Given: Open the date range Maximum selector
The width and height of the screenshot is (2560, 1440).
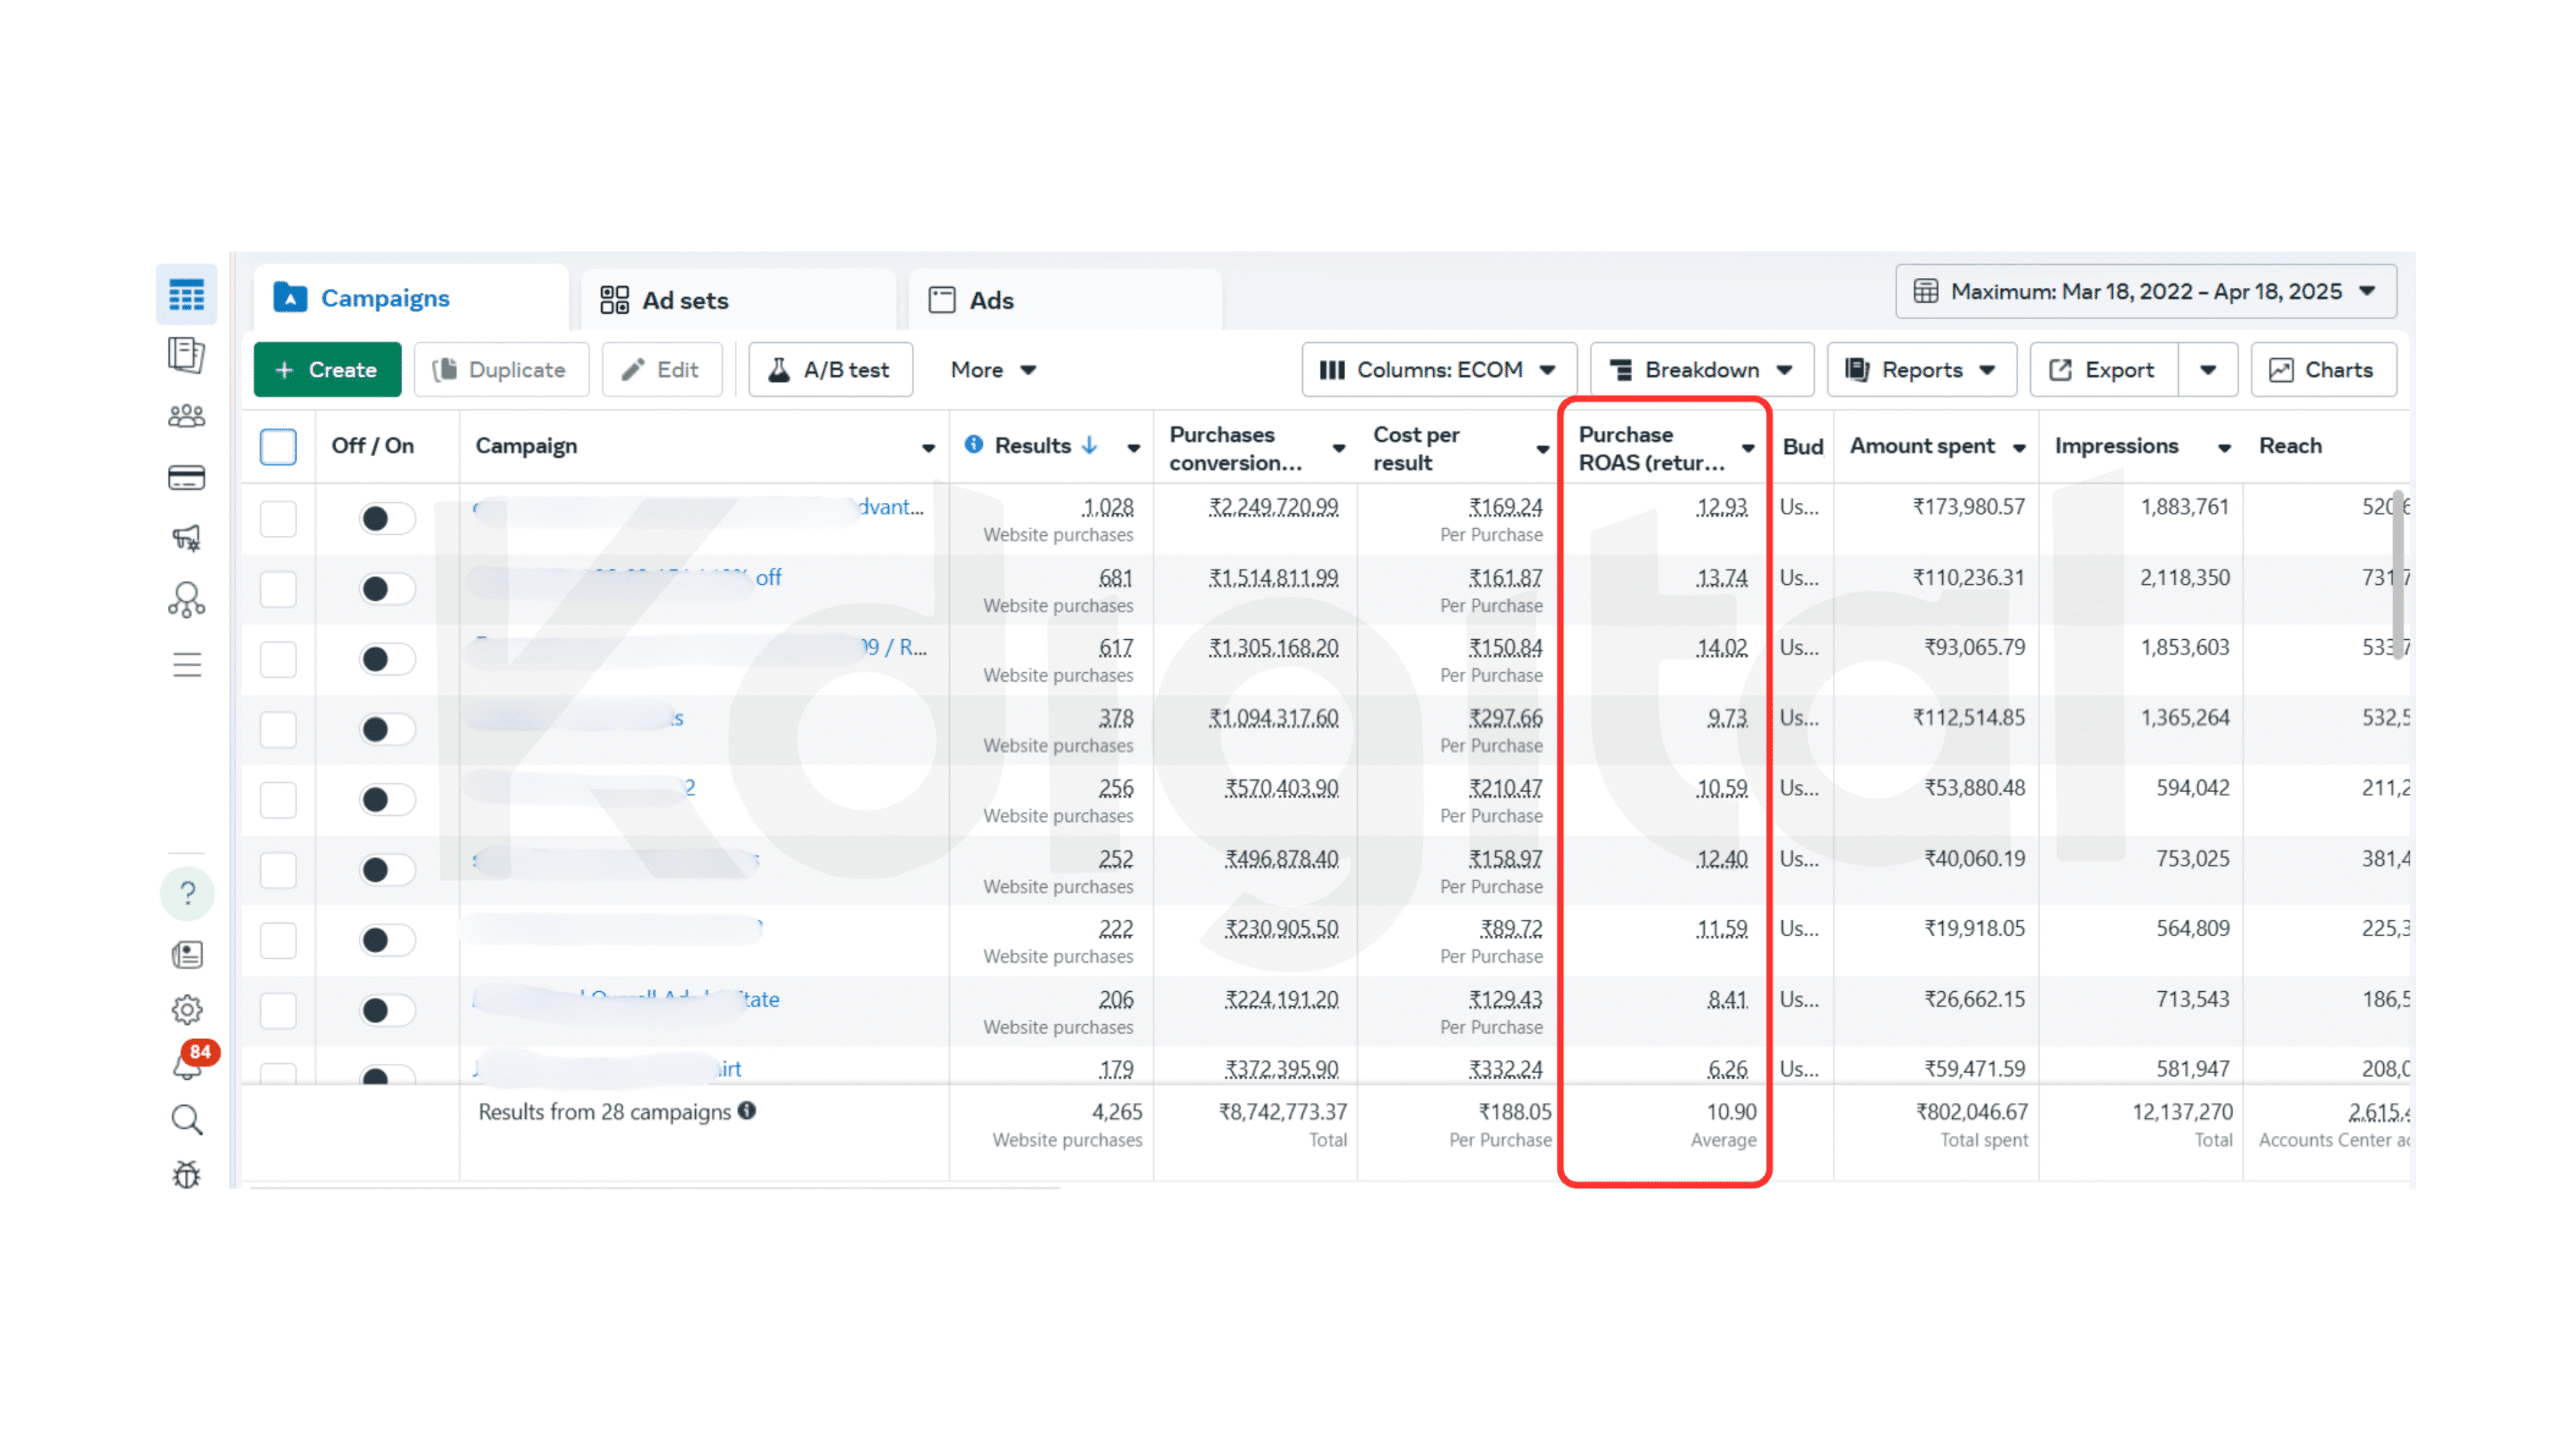Looking at the screenshot, I should pos(2145,292).
